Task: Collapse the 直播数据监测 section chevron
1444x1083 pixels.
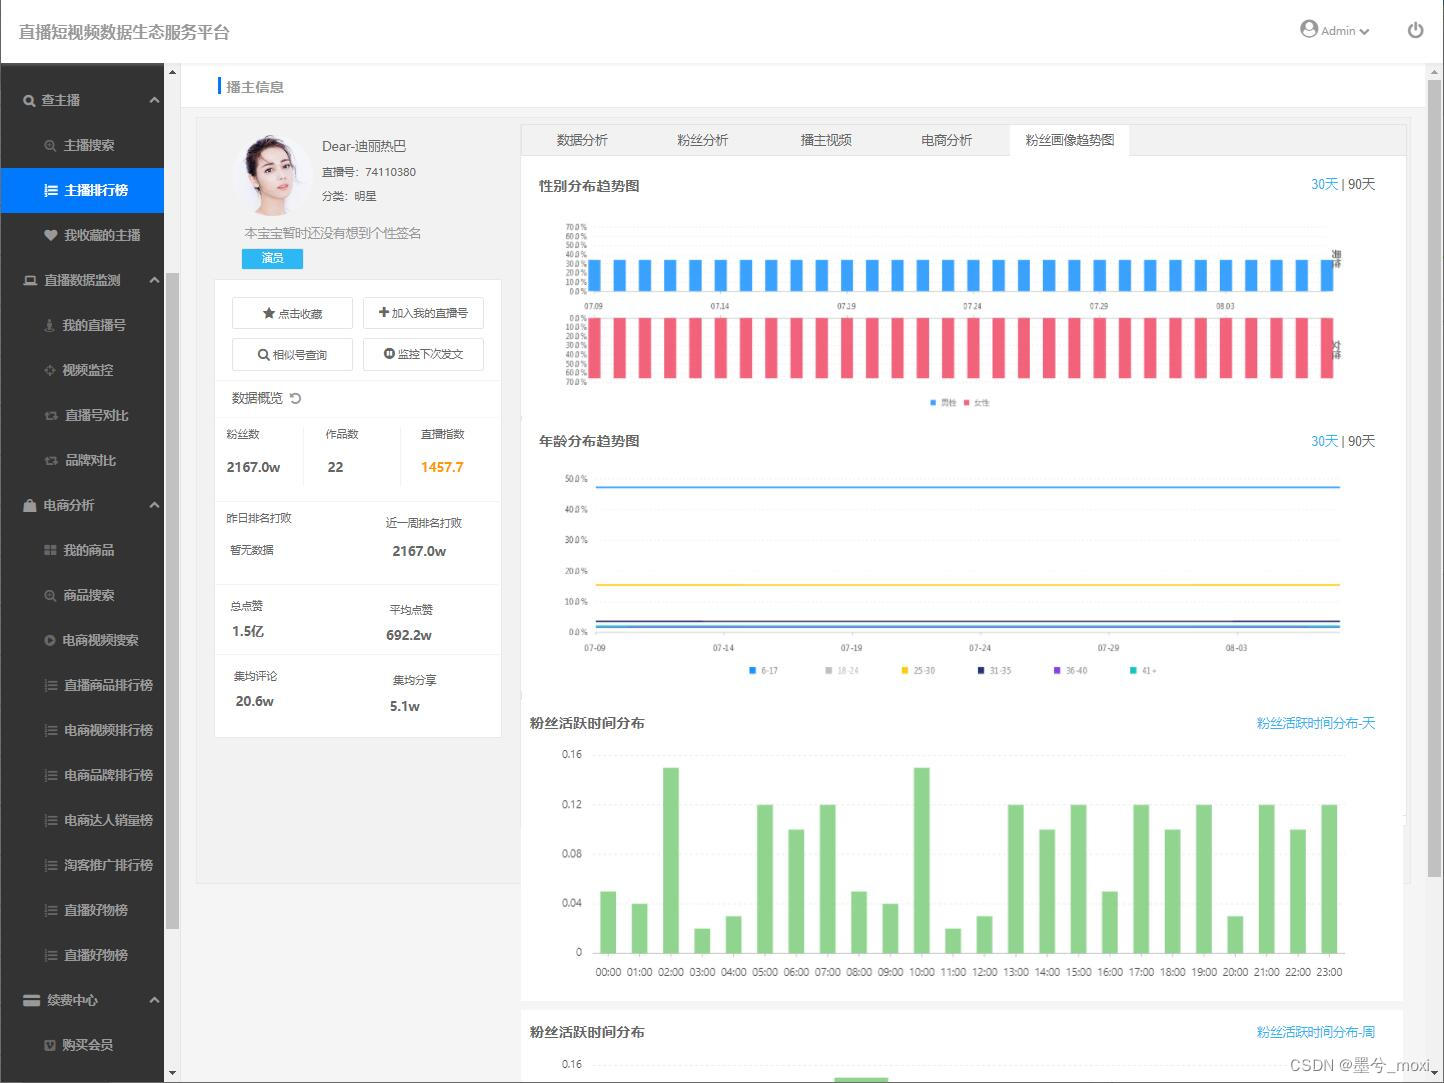Action: (154, 280)
